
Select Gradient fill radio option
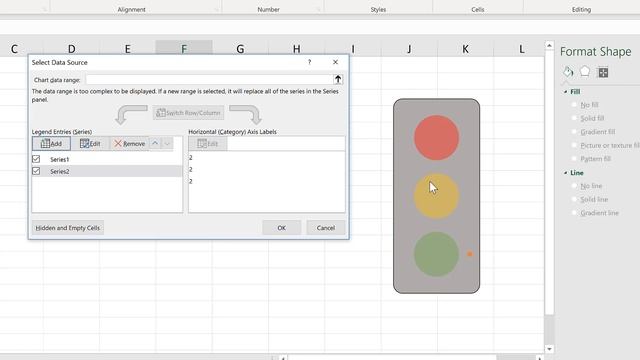tap(574, 131)
